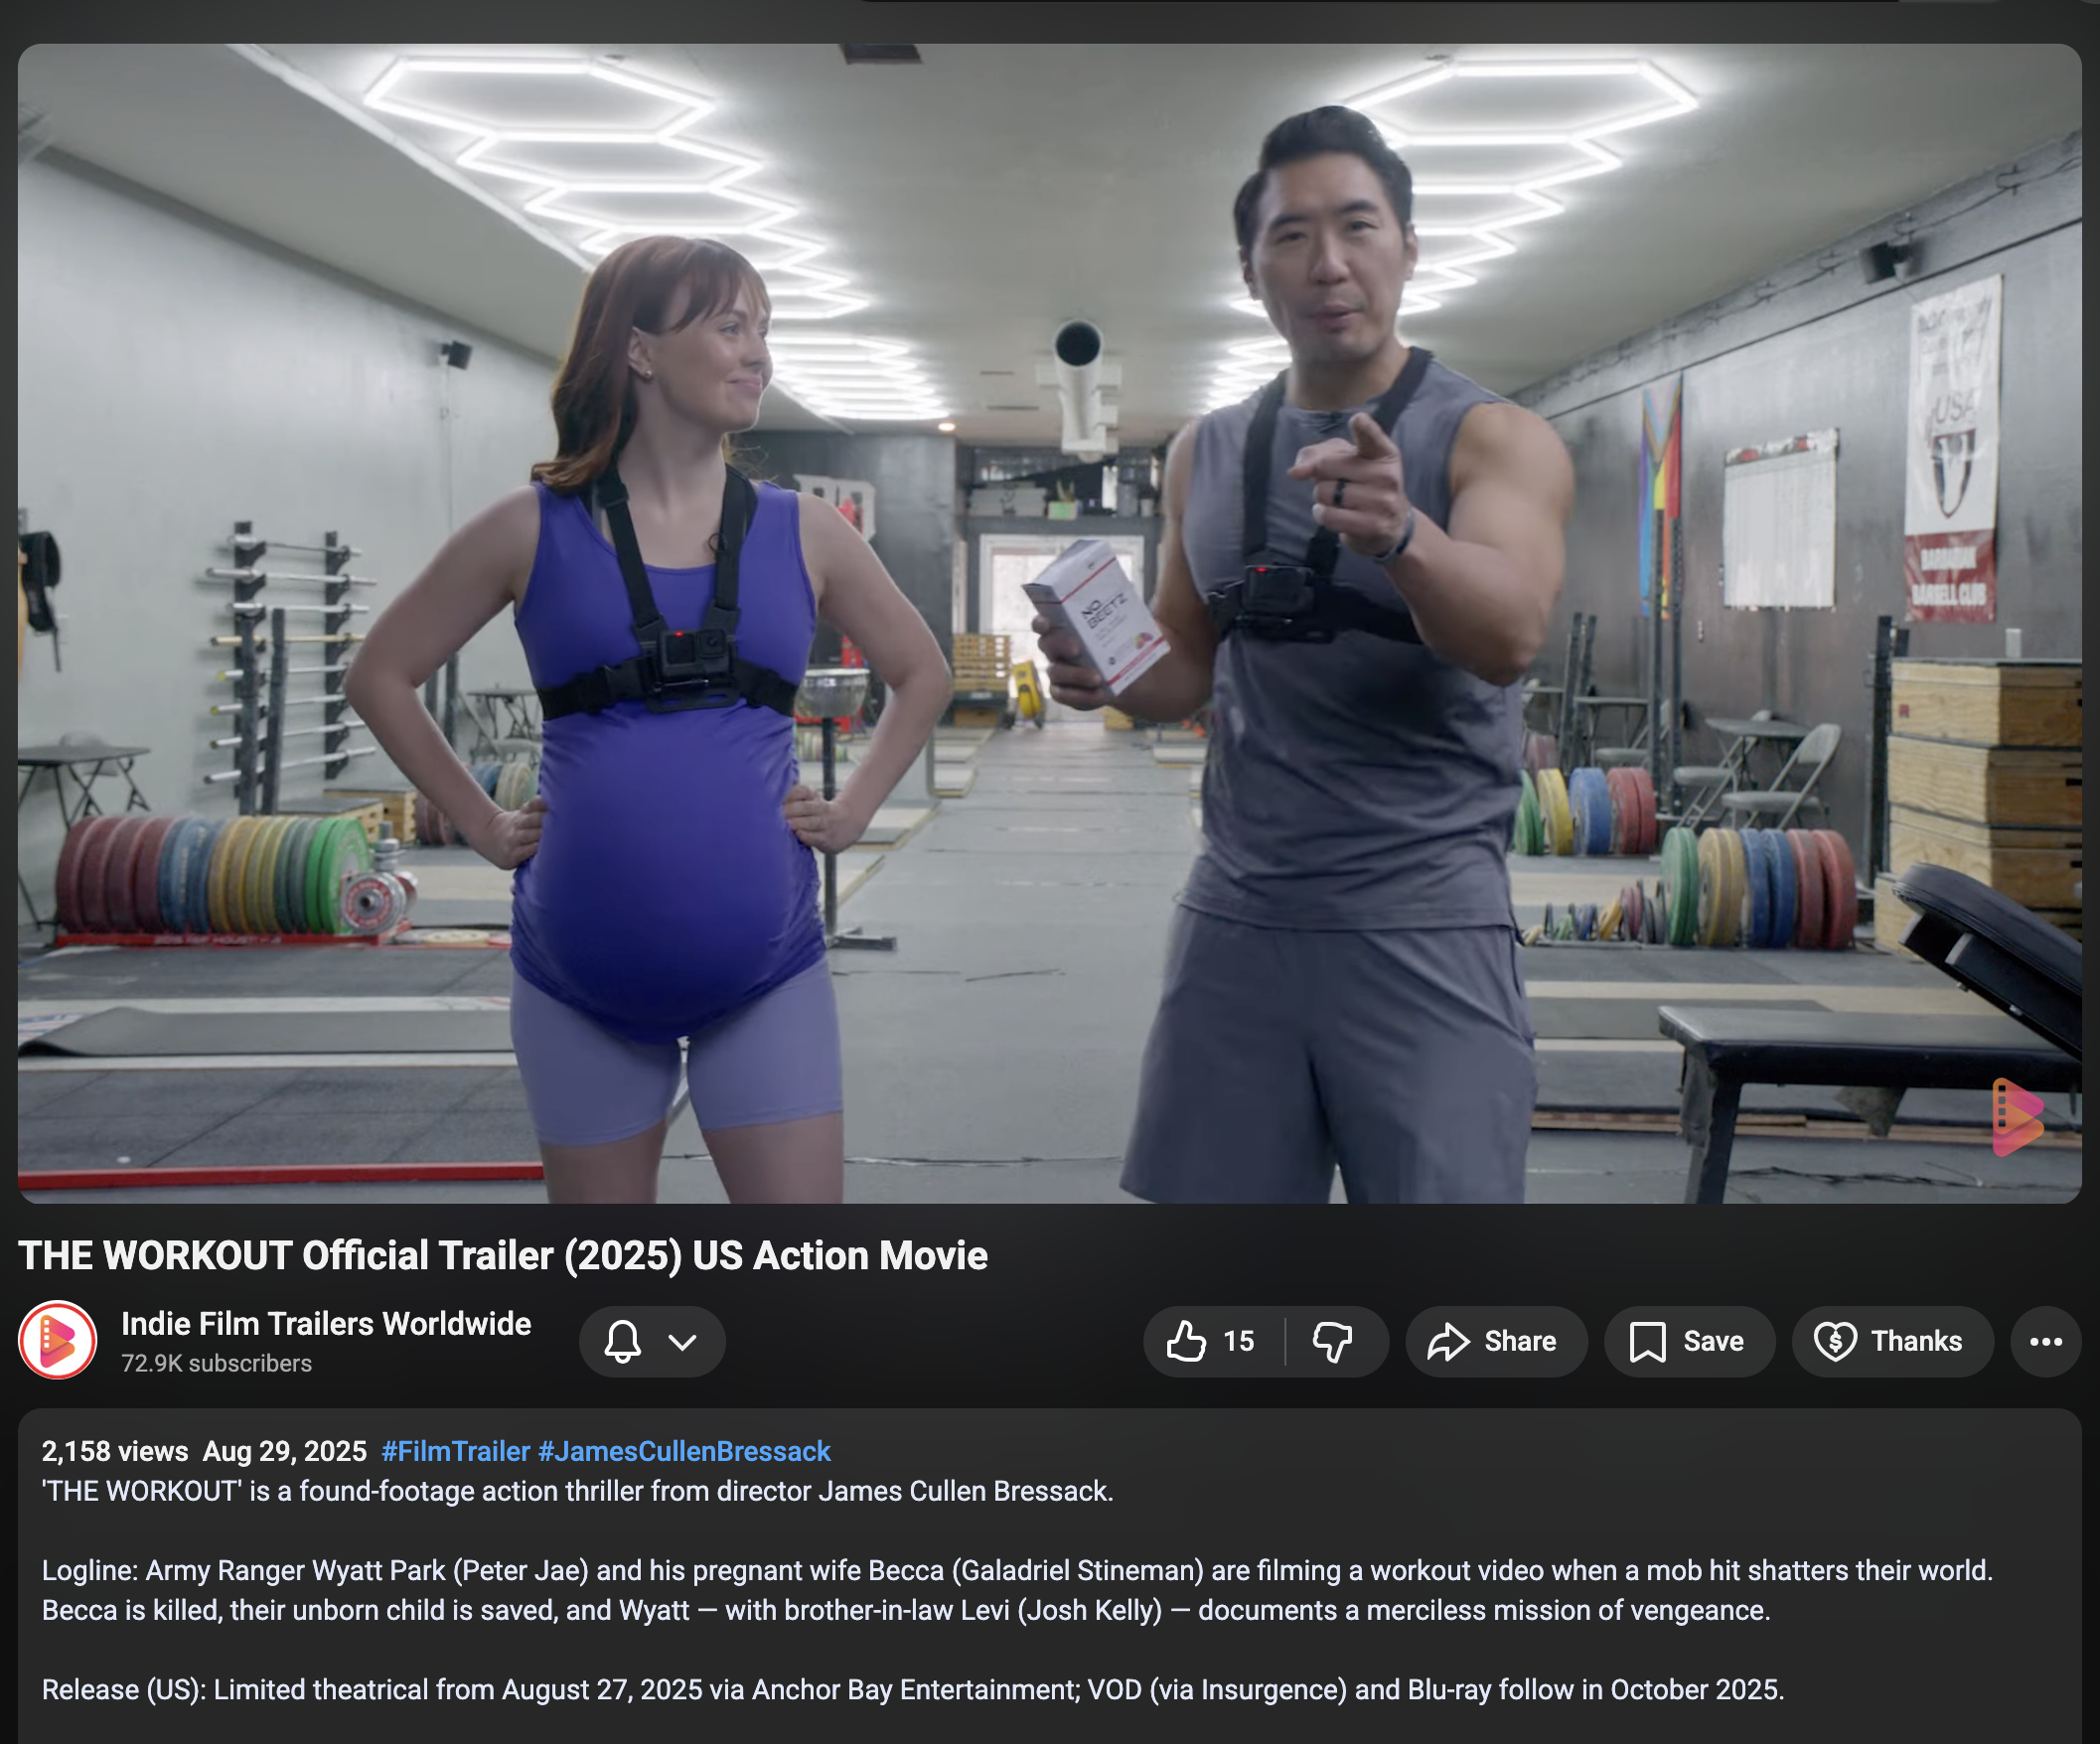
Task: Toggle the notification bell for this channel
Action: (x=622, y=1341)
